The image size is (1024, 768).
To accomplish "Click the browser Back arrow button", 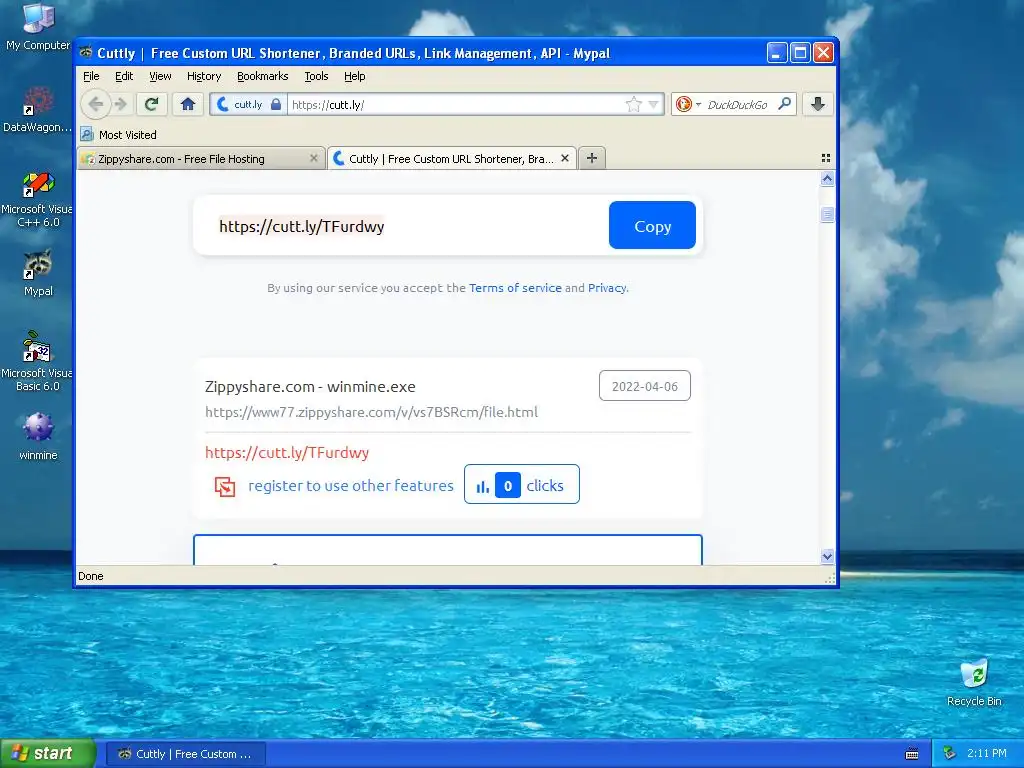I will [x=96, y=104].
